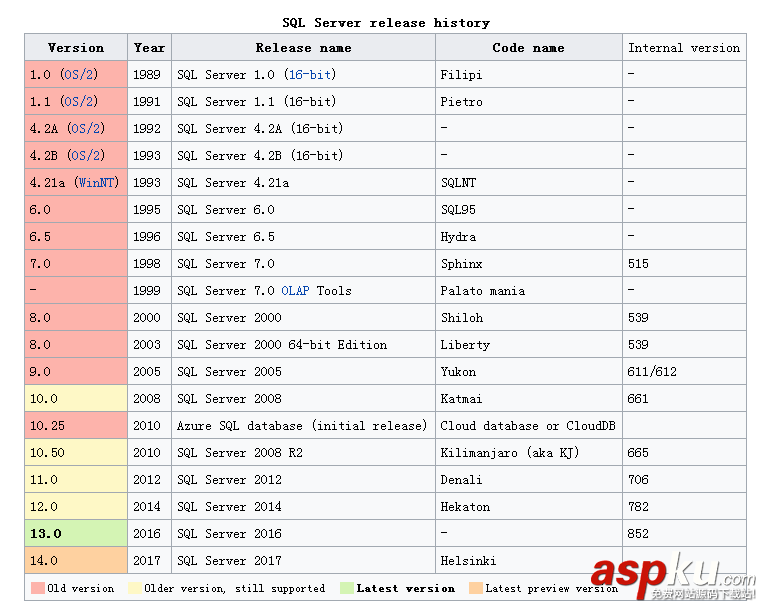Click release name SQL Server 2000 64-bit Edition
Screen dimensions: 761x606
pos(282,345)
